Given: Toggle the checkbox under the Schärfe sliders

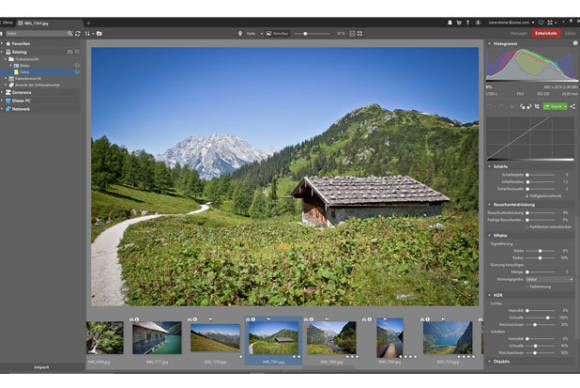Looking at the screenshot, I should point(527,196).
